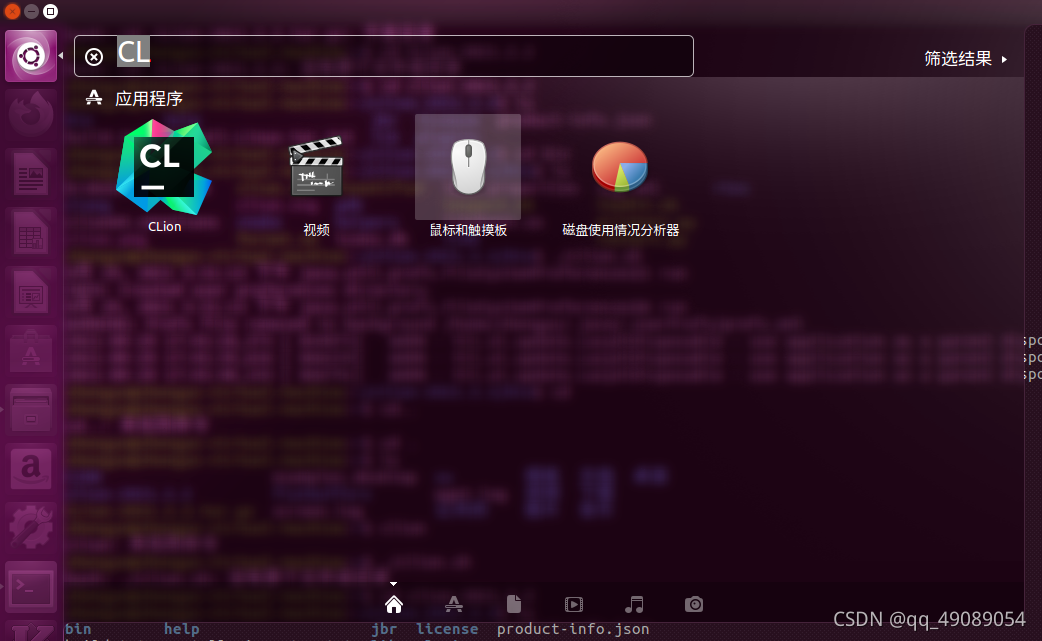Launch the CLion application
Image resolution: width=1042 pixels, height=641 pixels.
coord(164,167)
